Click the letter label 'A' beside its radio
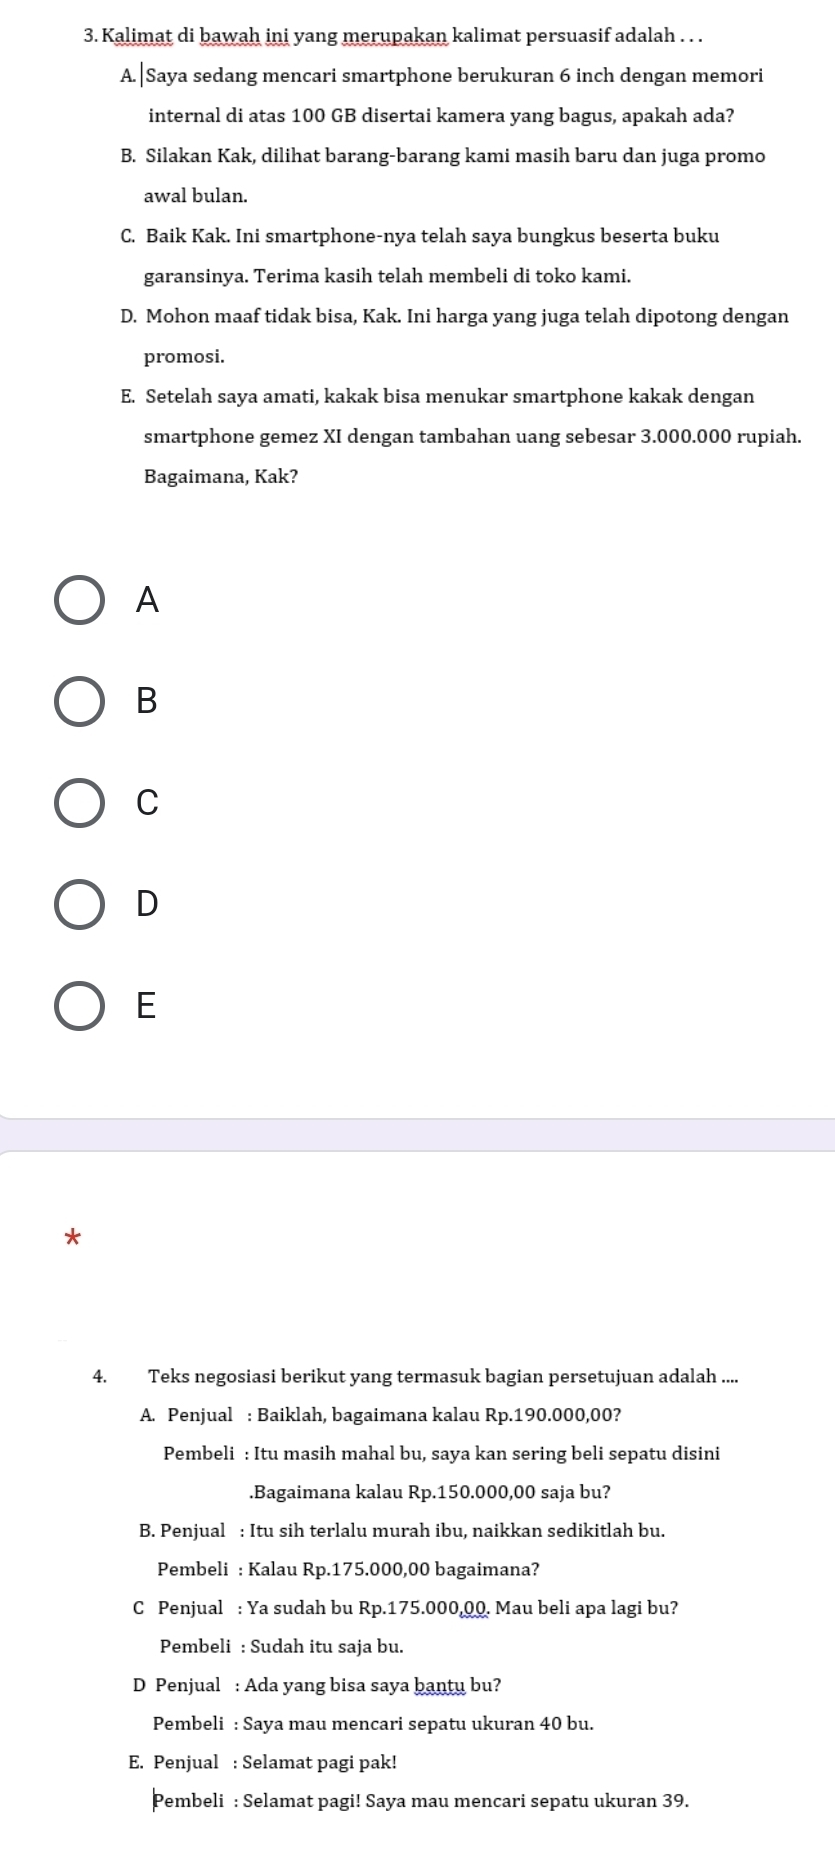Viewport: 835px width, 1862px height. pos(147,600)
